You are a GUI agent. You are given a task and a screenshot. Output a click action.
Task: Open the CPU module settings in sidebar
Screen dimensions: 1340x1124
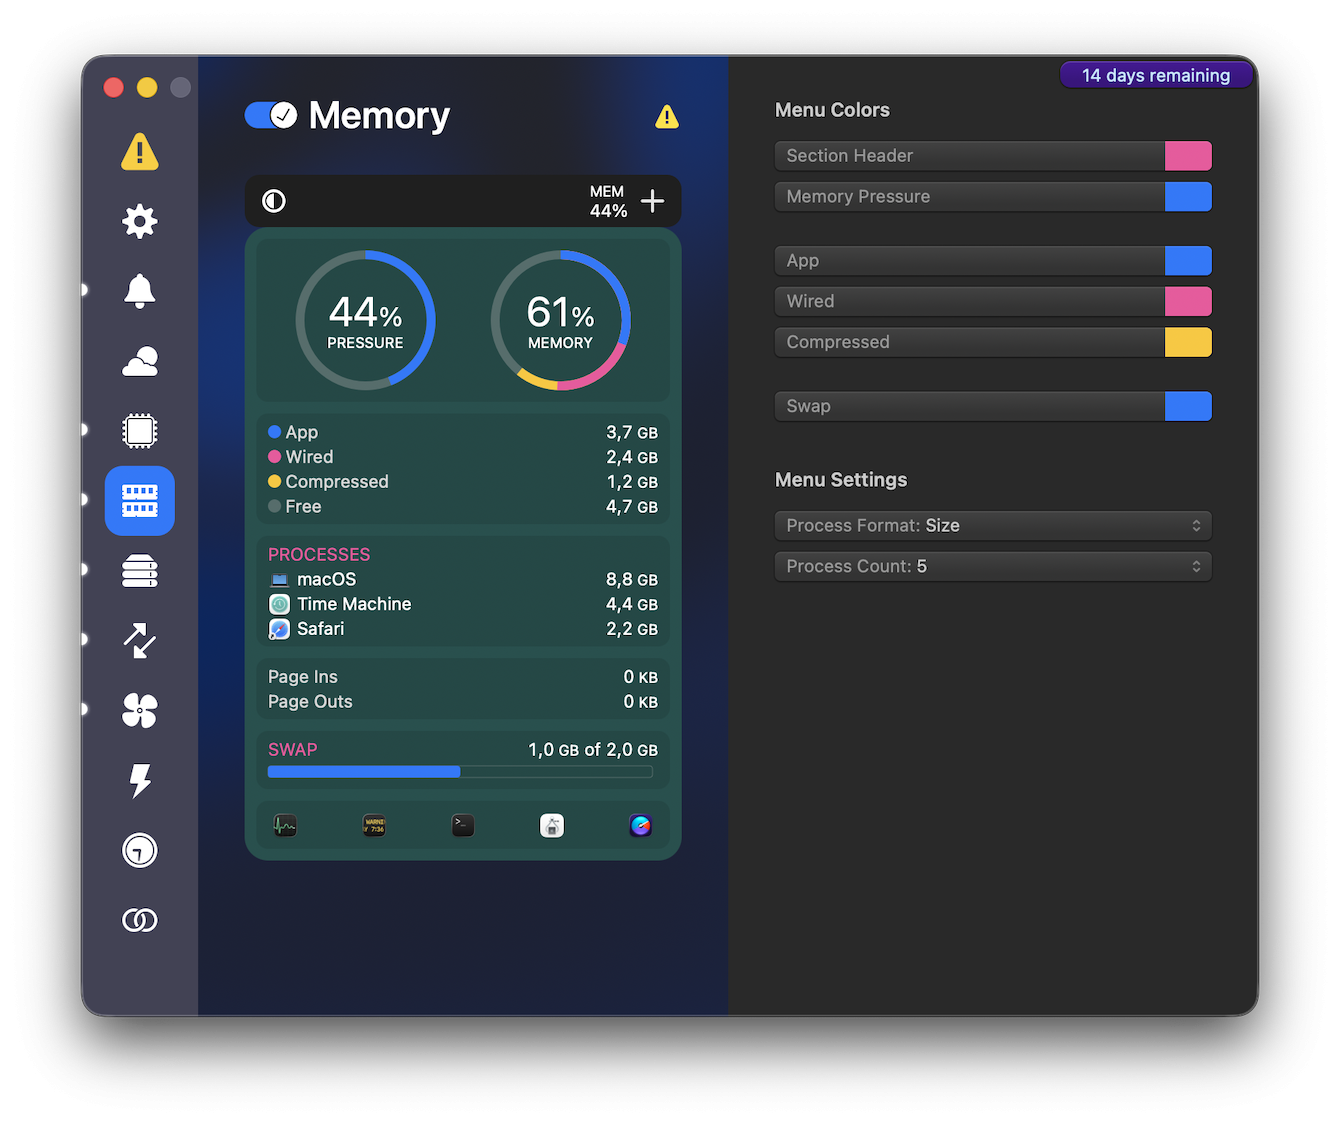(140, 430)
